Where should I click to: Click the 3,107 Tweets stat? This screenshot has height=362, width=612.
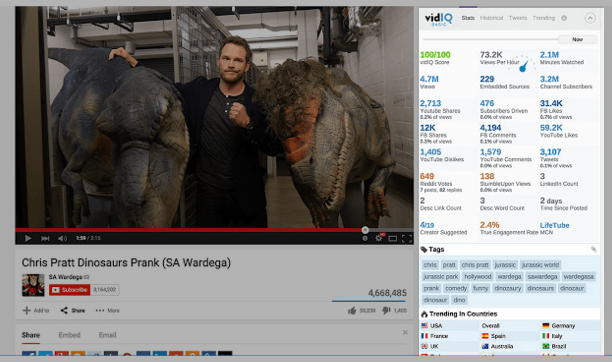coord(556,158)
